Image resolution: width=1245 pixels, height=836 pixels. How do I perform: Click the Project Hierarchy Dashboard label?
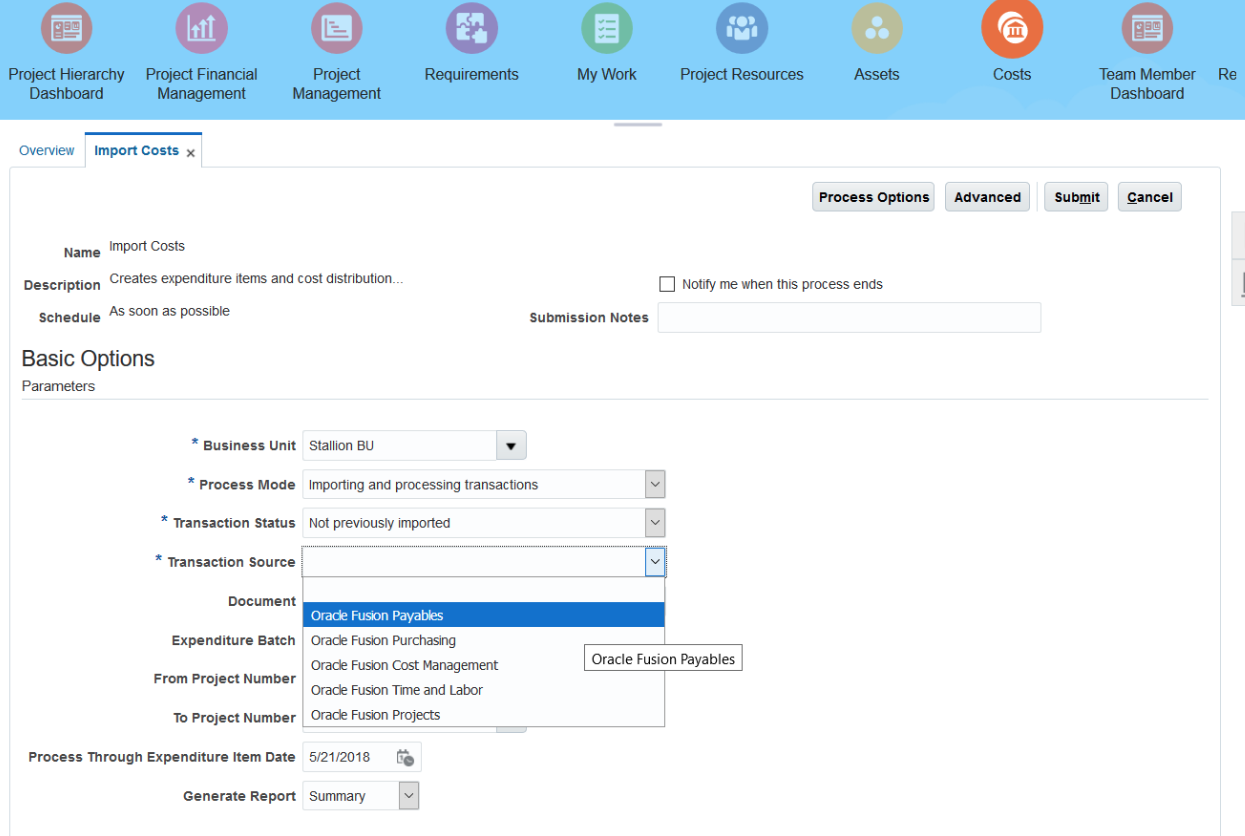click(66, 84)
